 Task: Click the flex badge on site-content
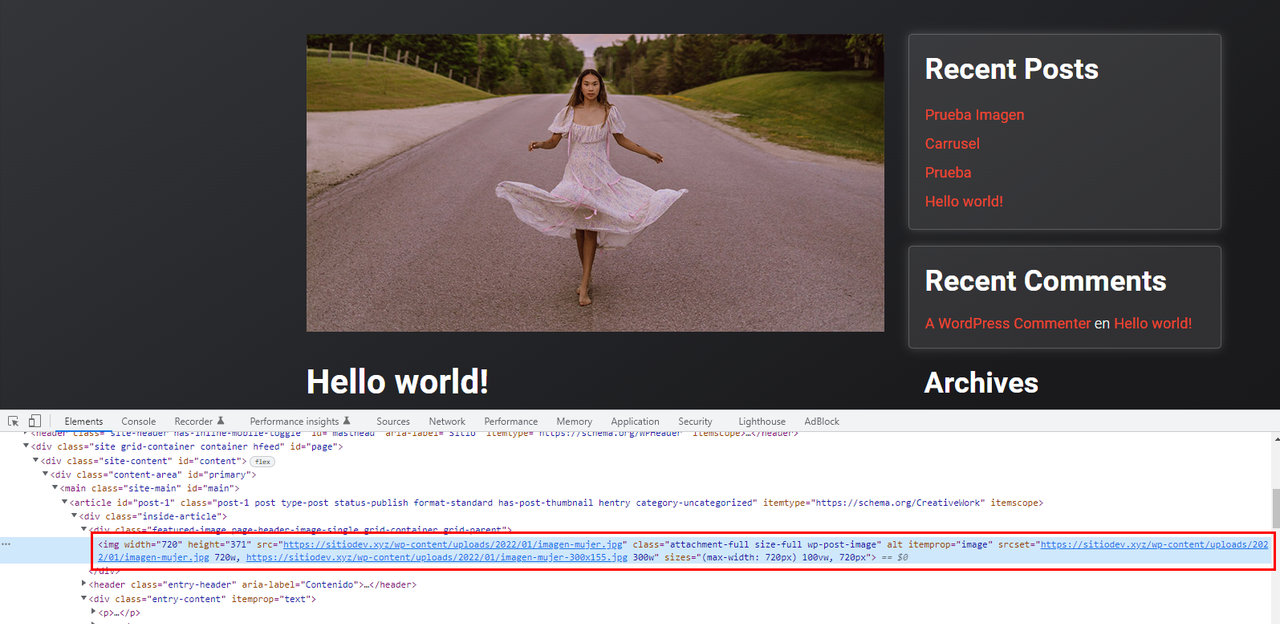coord(262,461)
